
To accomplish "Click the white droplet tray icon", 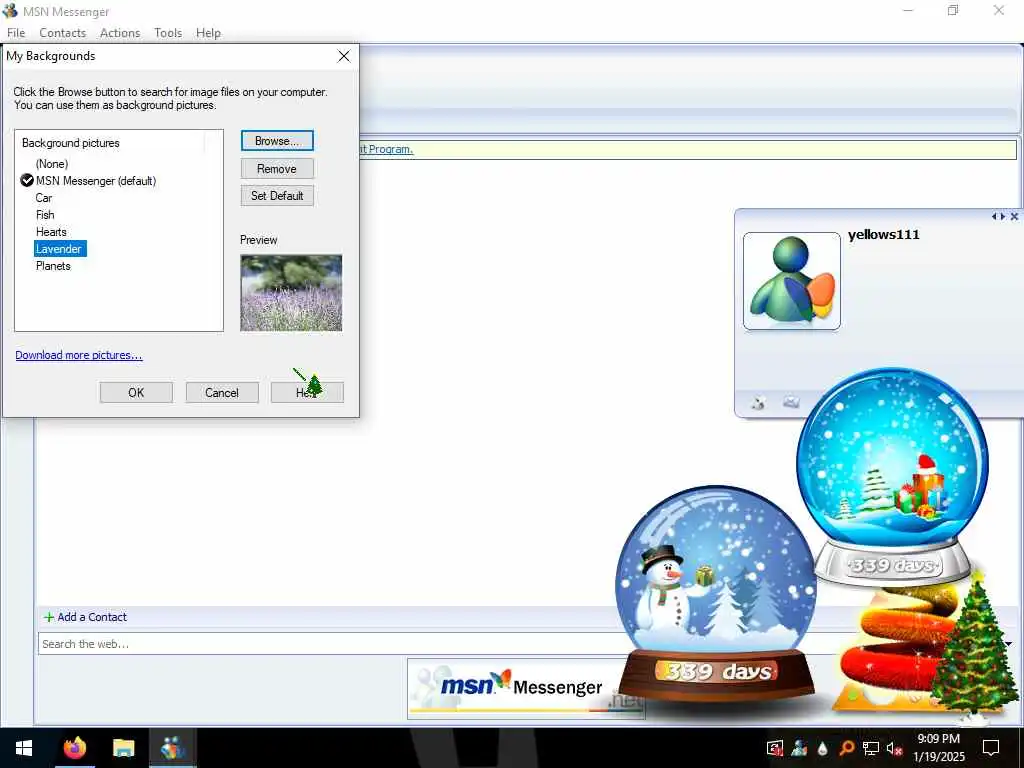I will 822,748.
